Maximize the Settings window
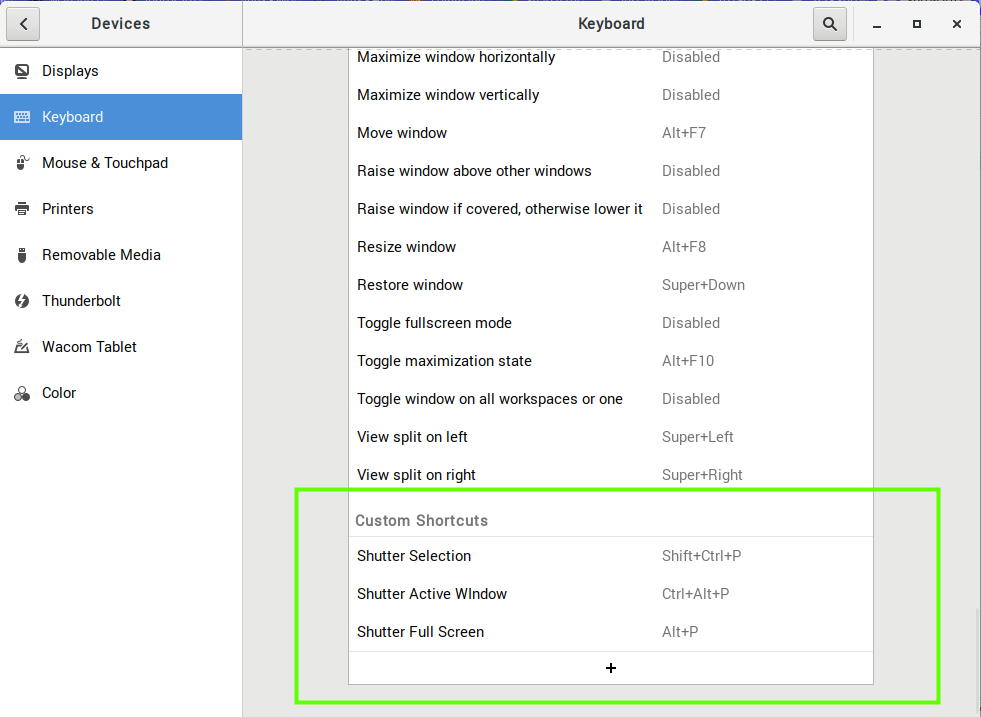Image resolution: width=981 pixels, height=717 pixels. pos(917,24)
